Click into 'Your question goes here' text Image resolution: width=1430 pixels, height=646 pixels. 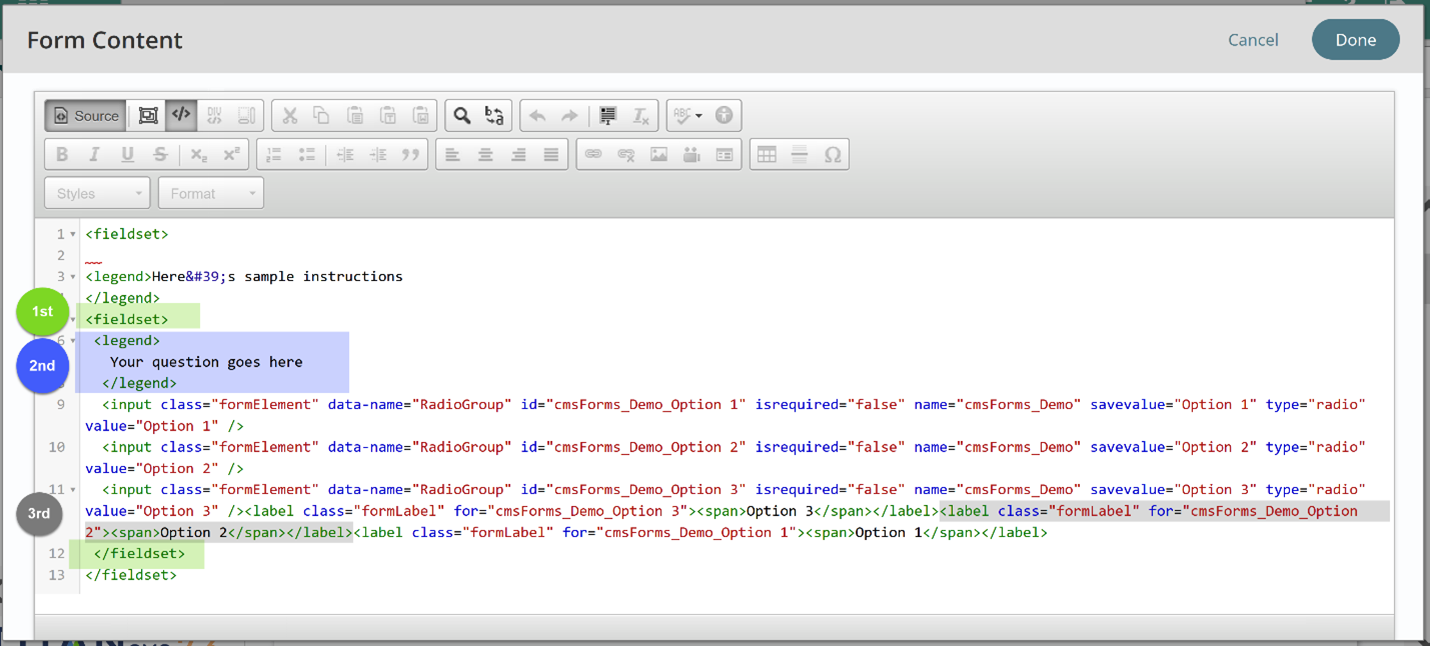click(x=206, y=362)
